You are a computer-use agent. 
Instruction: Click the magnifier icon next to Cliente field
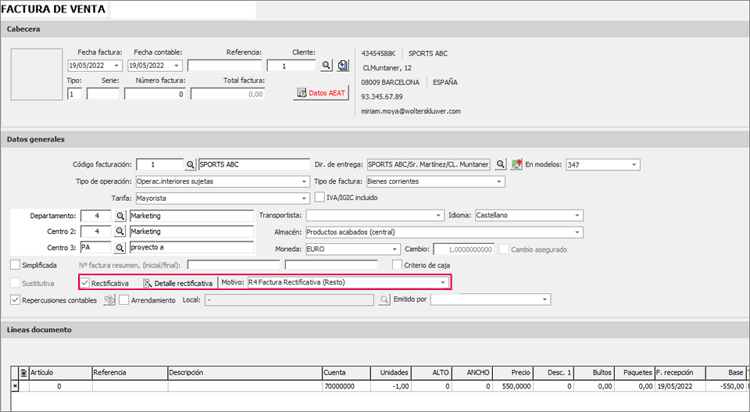click(326, 66)
